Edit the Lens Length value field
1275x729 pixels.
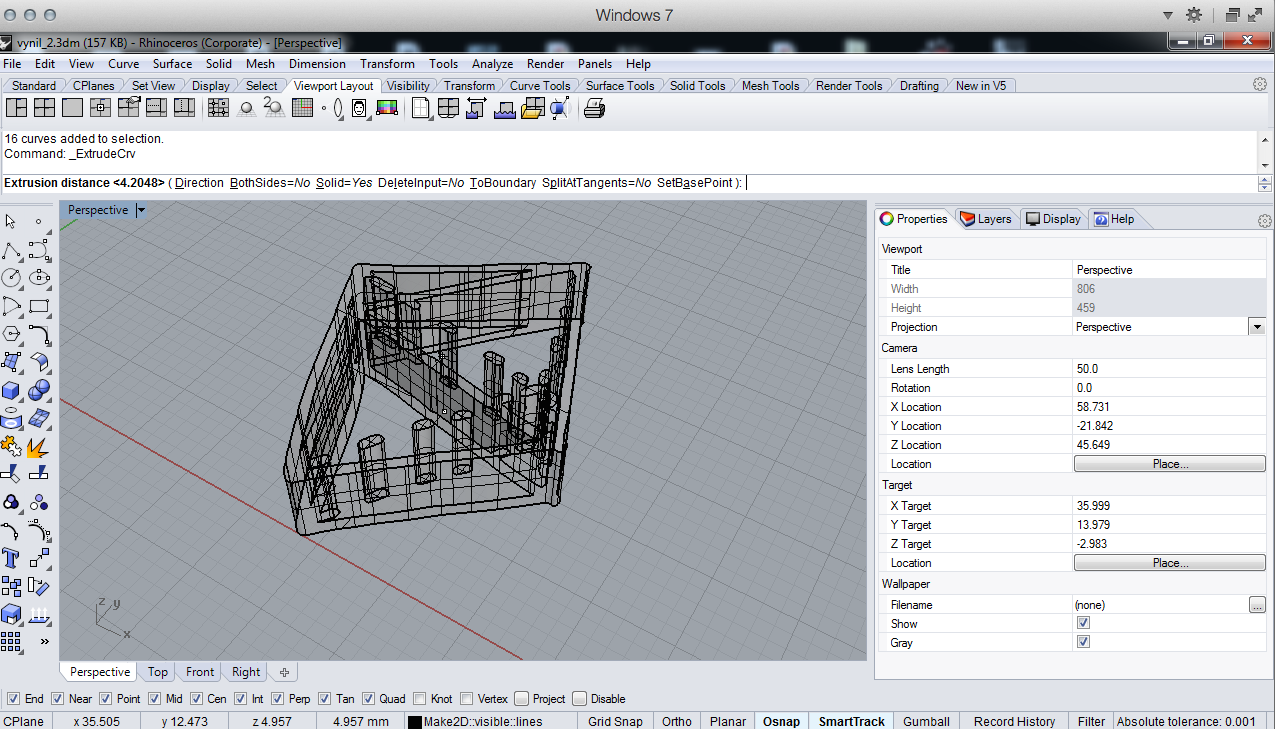(1169, 369)
